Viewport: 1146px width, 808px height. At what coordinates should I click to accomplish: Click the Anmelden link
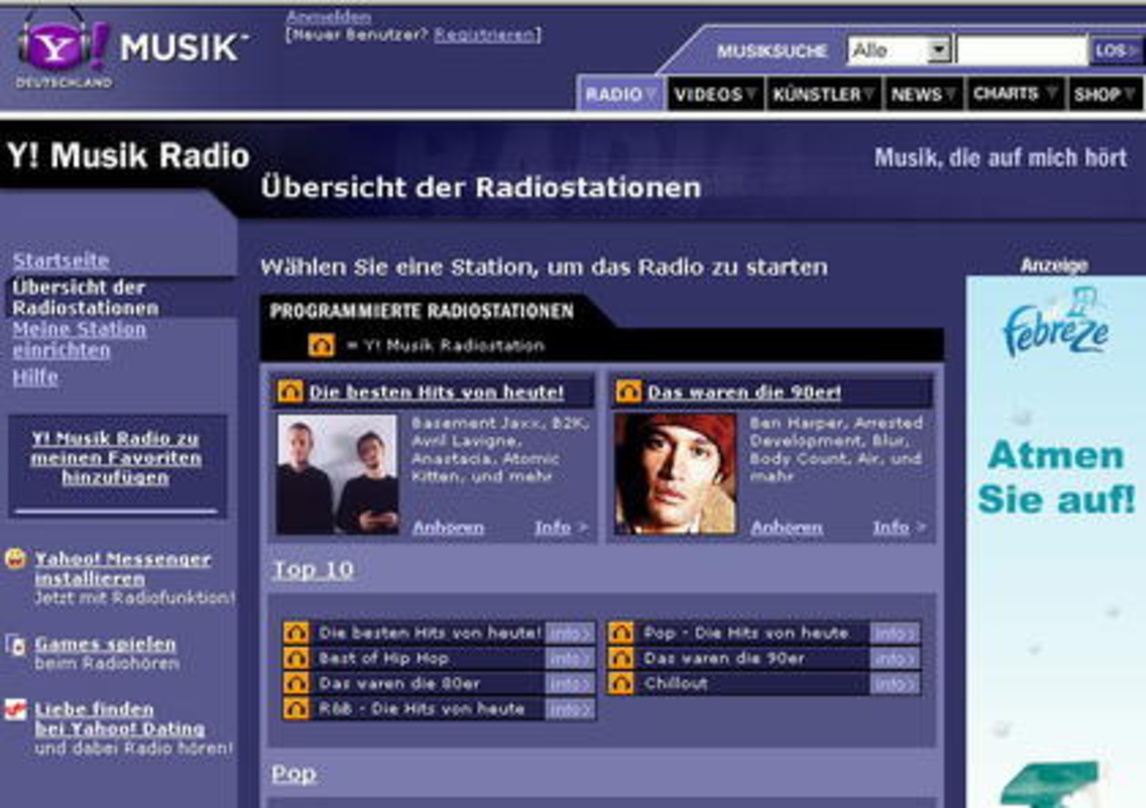[x=329, y=17]
